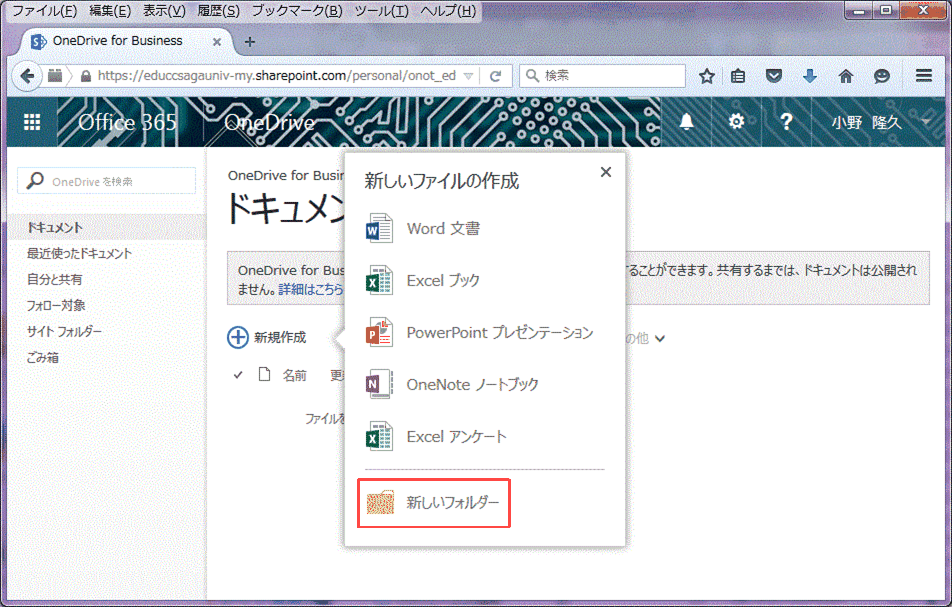952x607 pixels.
Task: Click the OneDrive search magnifier icon
Action: (x=35, y=180)
